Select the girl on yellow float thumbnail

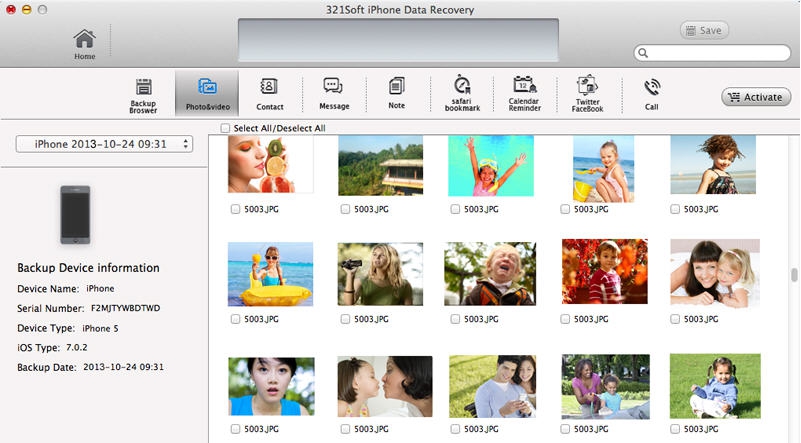point(270,274)
